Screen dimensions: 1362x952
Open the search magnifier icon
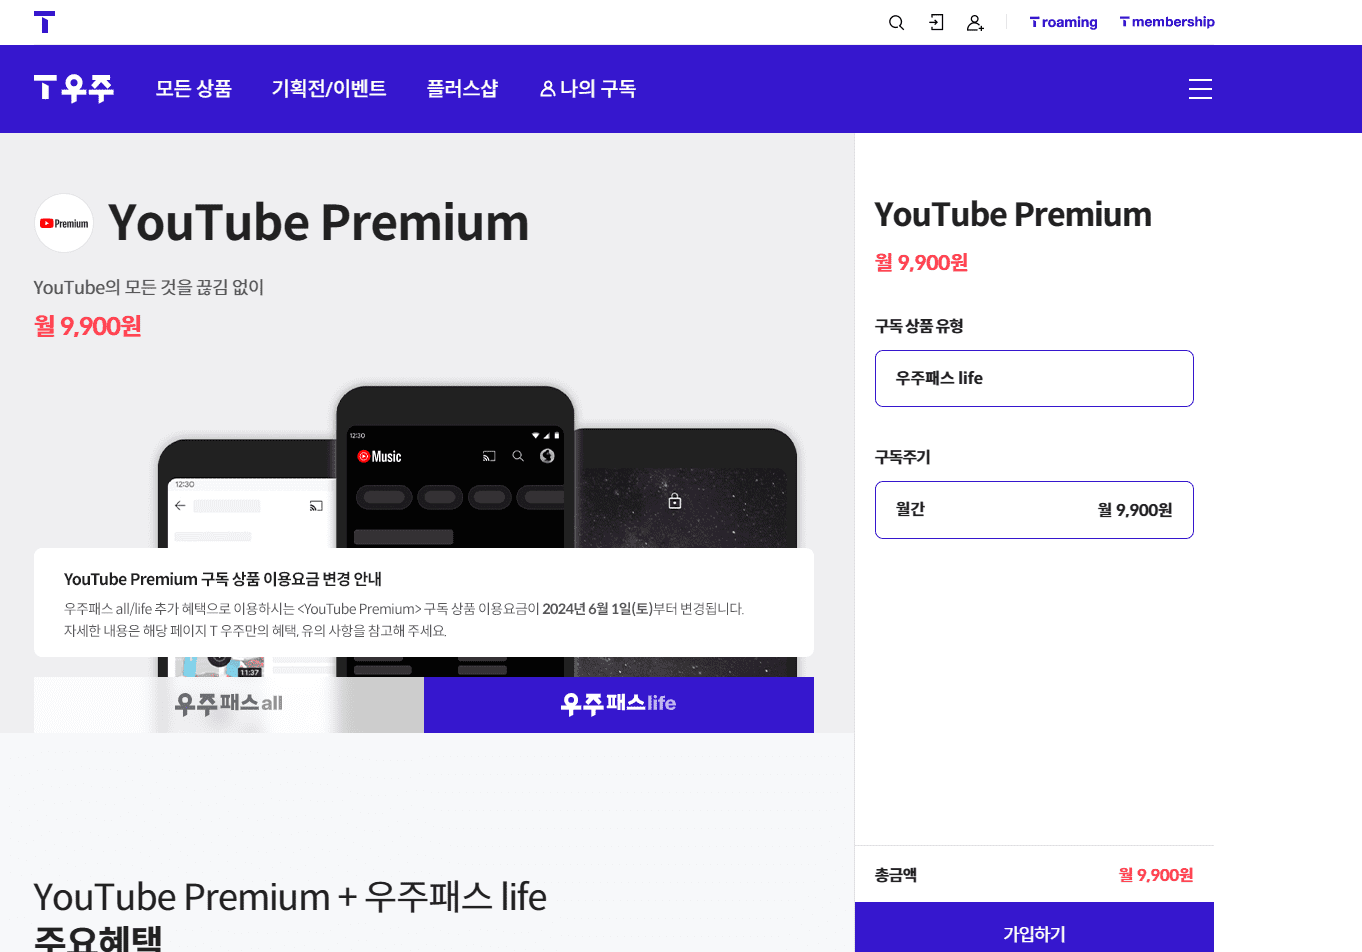(x=896, y=22)
